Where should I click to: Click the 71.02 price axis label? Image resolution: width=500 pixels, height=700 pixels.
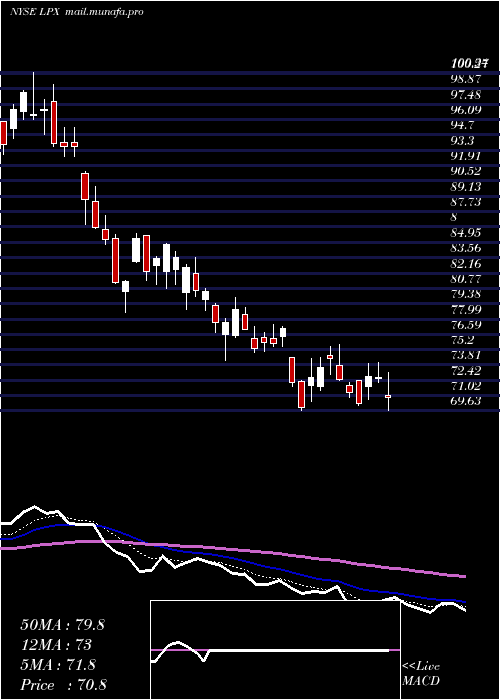point(466,387)
